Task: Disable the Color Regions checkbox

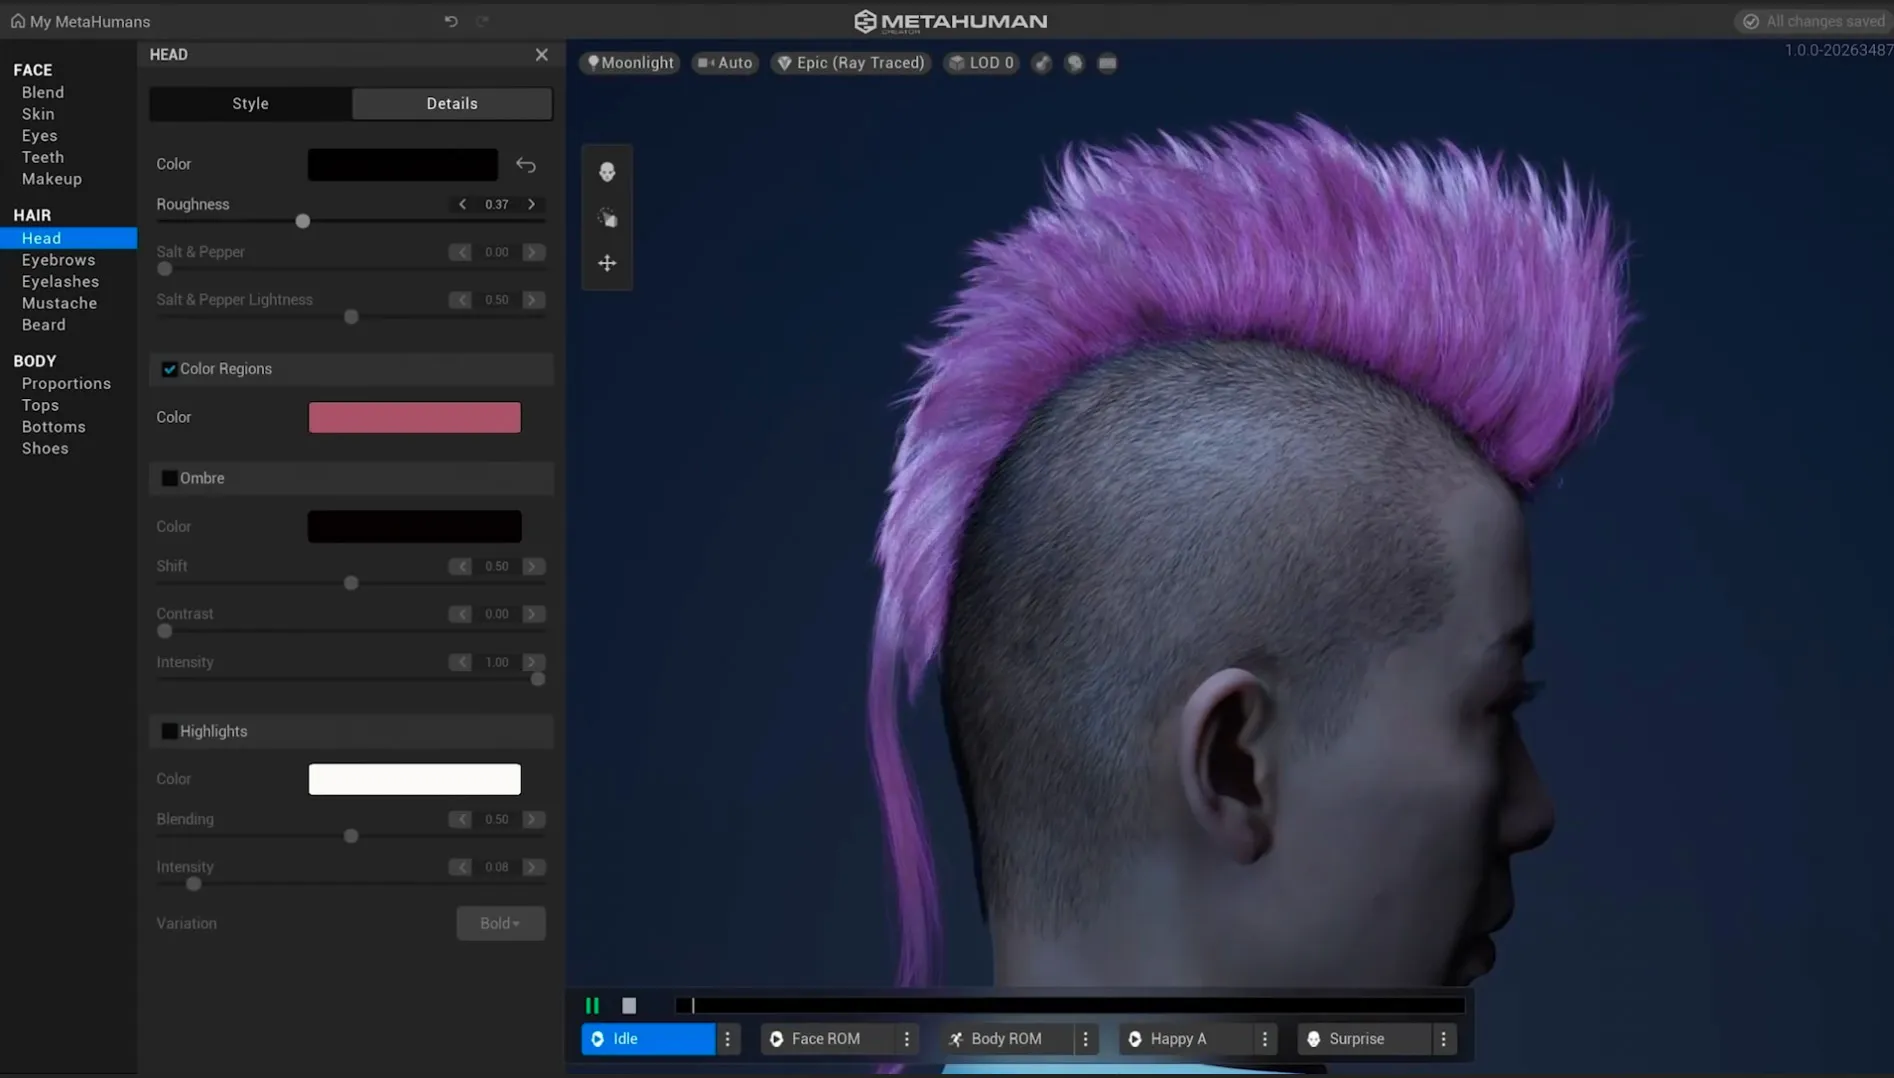Action: coord(169,369)
